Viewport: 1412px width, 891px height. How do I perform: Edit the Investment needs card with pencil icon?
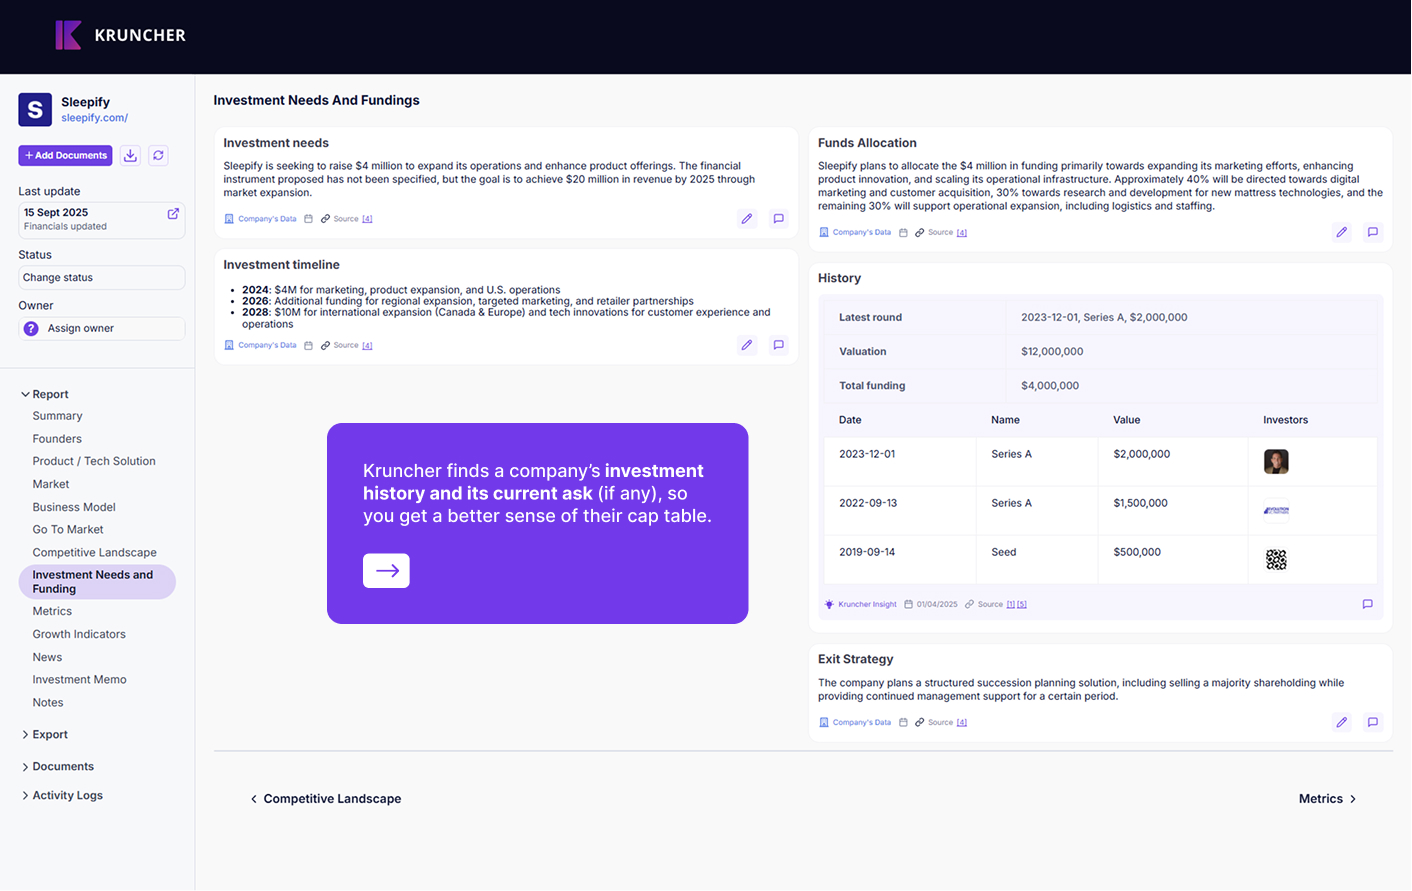coord(747,219)
